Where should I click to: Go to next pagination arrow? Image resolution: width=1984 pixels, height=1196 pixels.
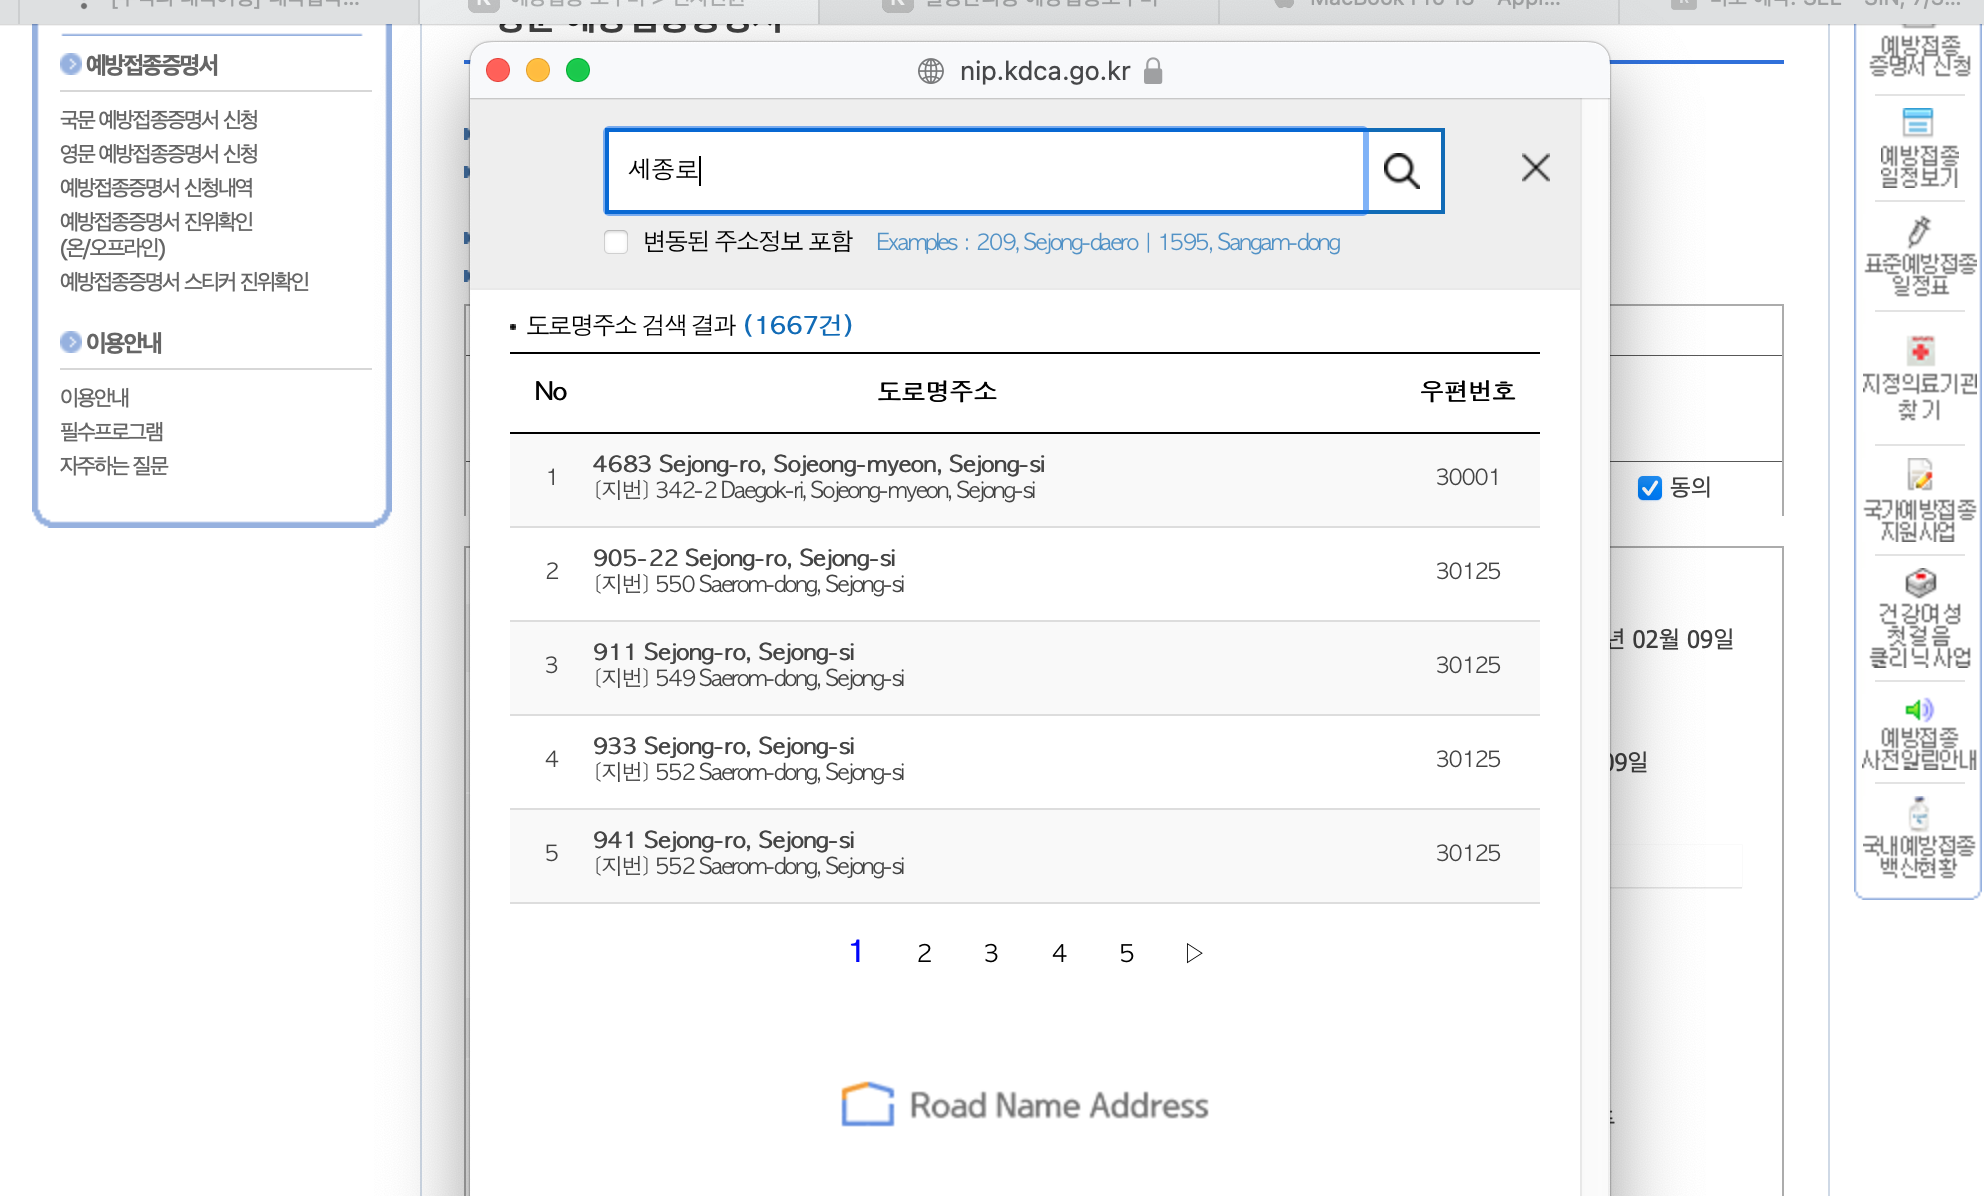[1193, 953]
